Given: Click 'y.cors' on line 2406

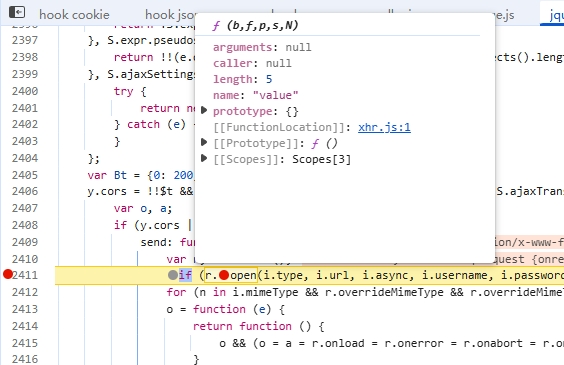Looking at the screenshot, I should tap(107, 191).
